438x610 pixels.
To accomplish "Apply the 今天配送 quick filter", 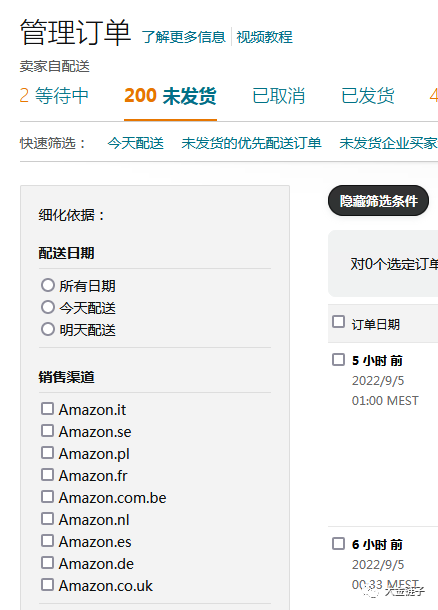I will click(x=135, y=143).
